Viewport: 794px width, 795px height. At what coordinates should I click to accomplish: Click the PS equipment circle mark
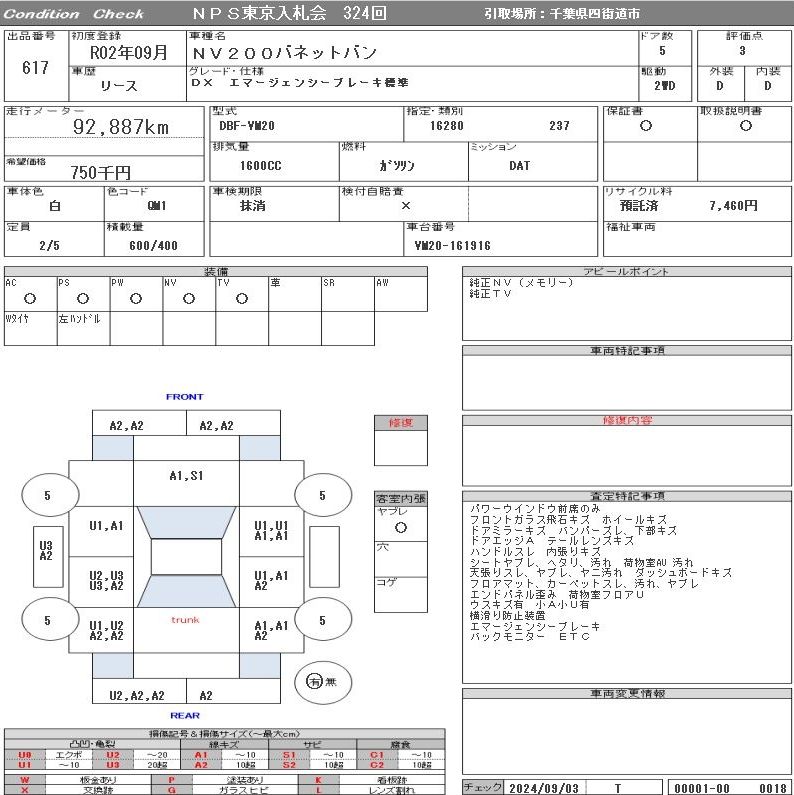click(83, 299)
